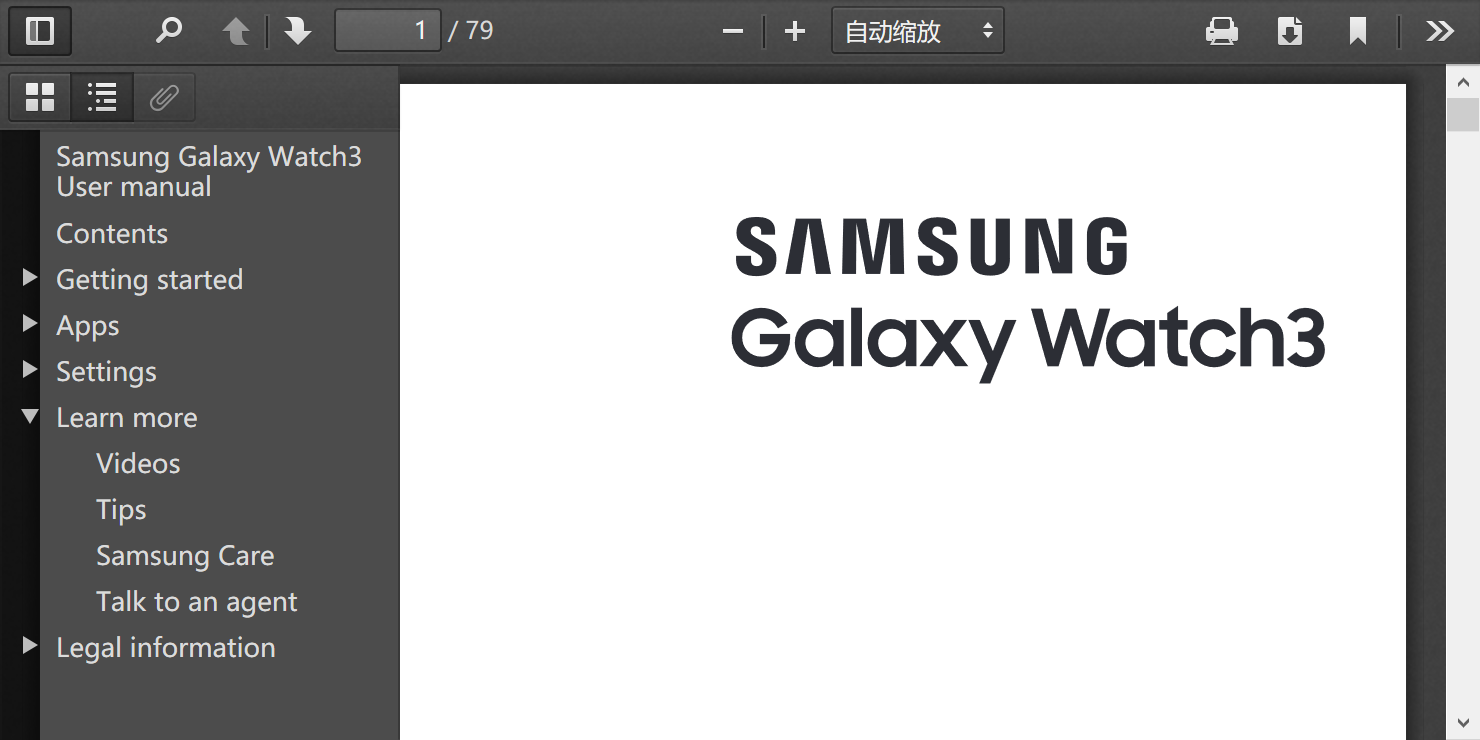Click the scrollbar up arrow
1480x740 pixels.
point(1463,82)
